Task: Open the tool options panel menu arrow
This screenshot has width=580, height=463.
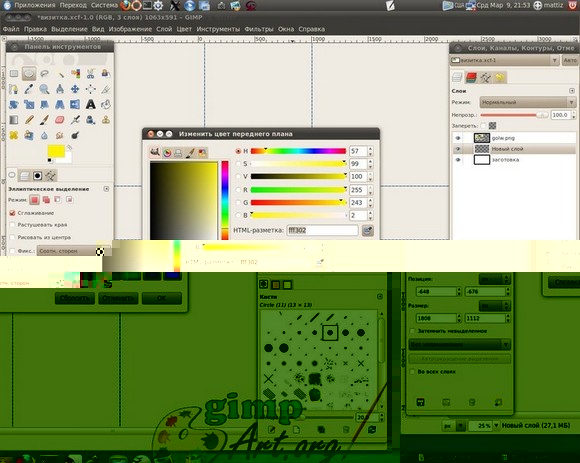Action: (x=106, y=189)
